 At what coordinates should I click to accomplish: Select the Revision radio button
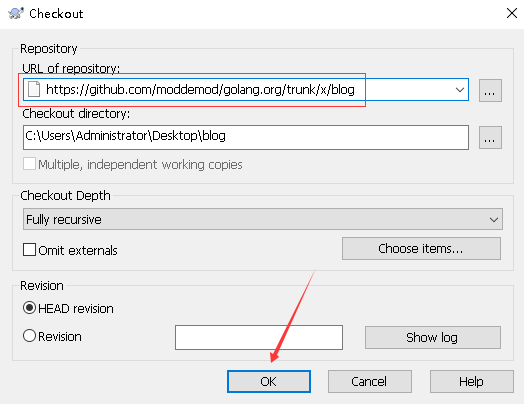(x=29, y=336)
